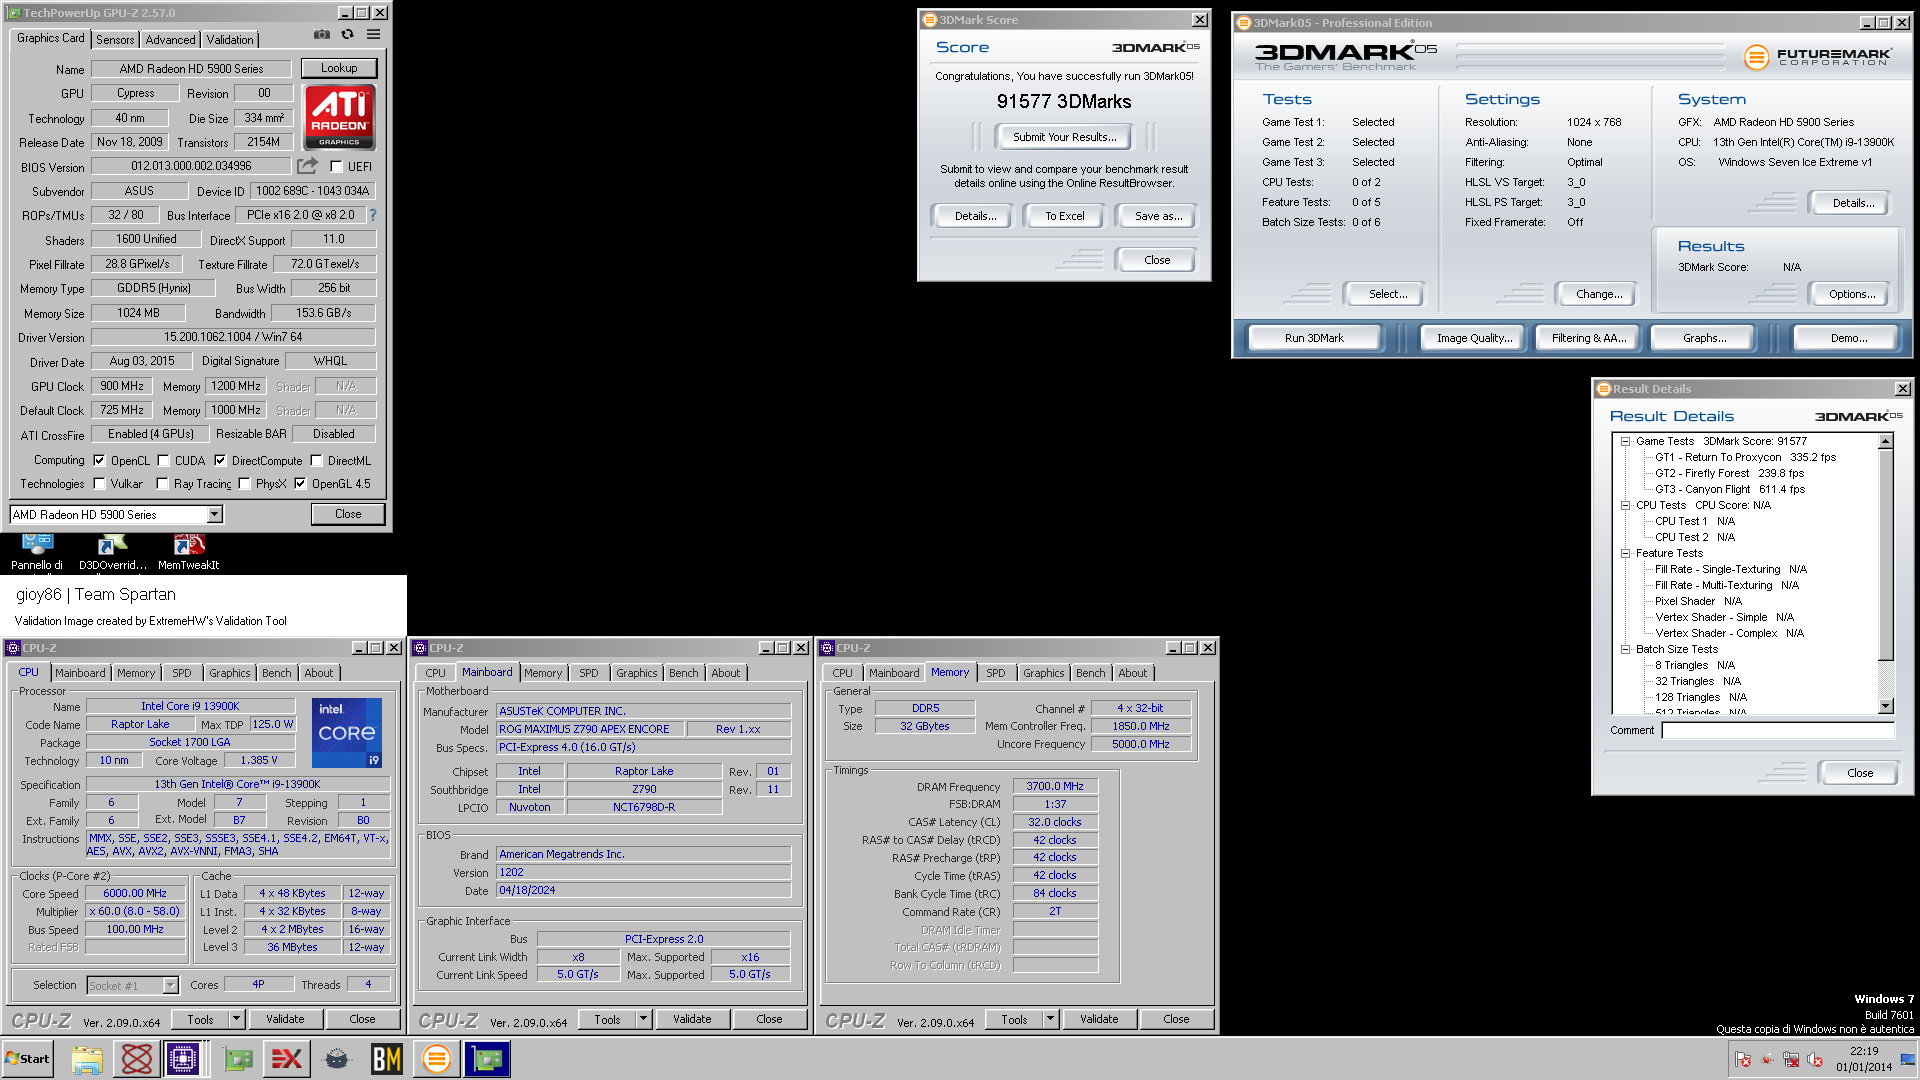The height and width of the screenshot is (1080, 1920).
Task: Open Bench tab in CPU-Z CPU window
Action: (x=277, y=673)
